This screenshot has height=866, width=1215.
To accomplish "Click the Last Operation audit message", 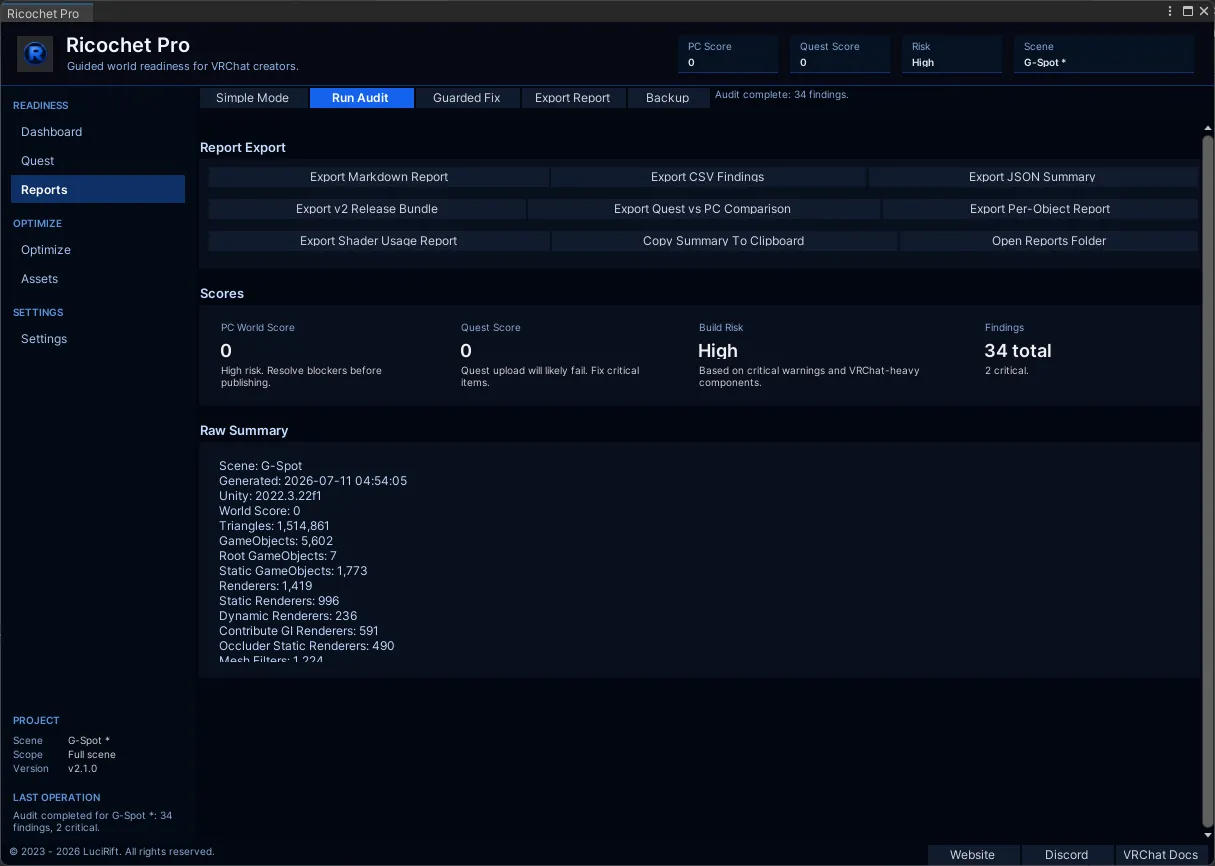I will pyautogui.click(x=93, y=822).
